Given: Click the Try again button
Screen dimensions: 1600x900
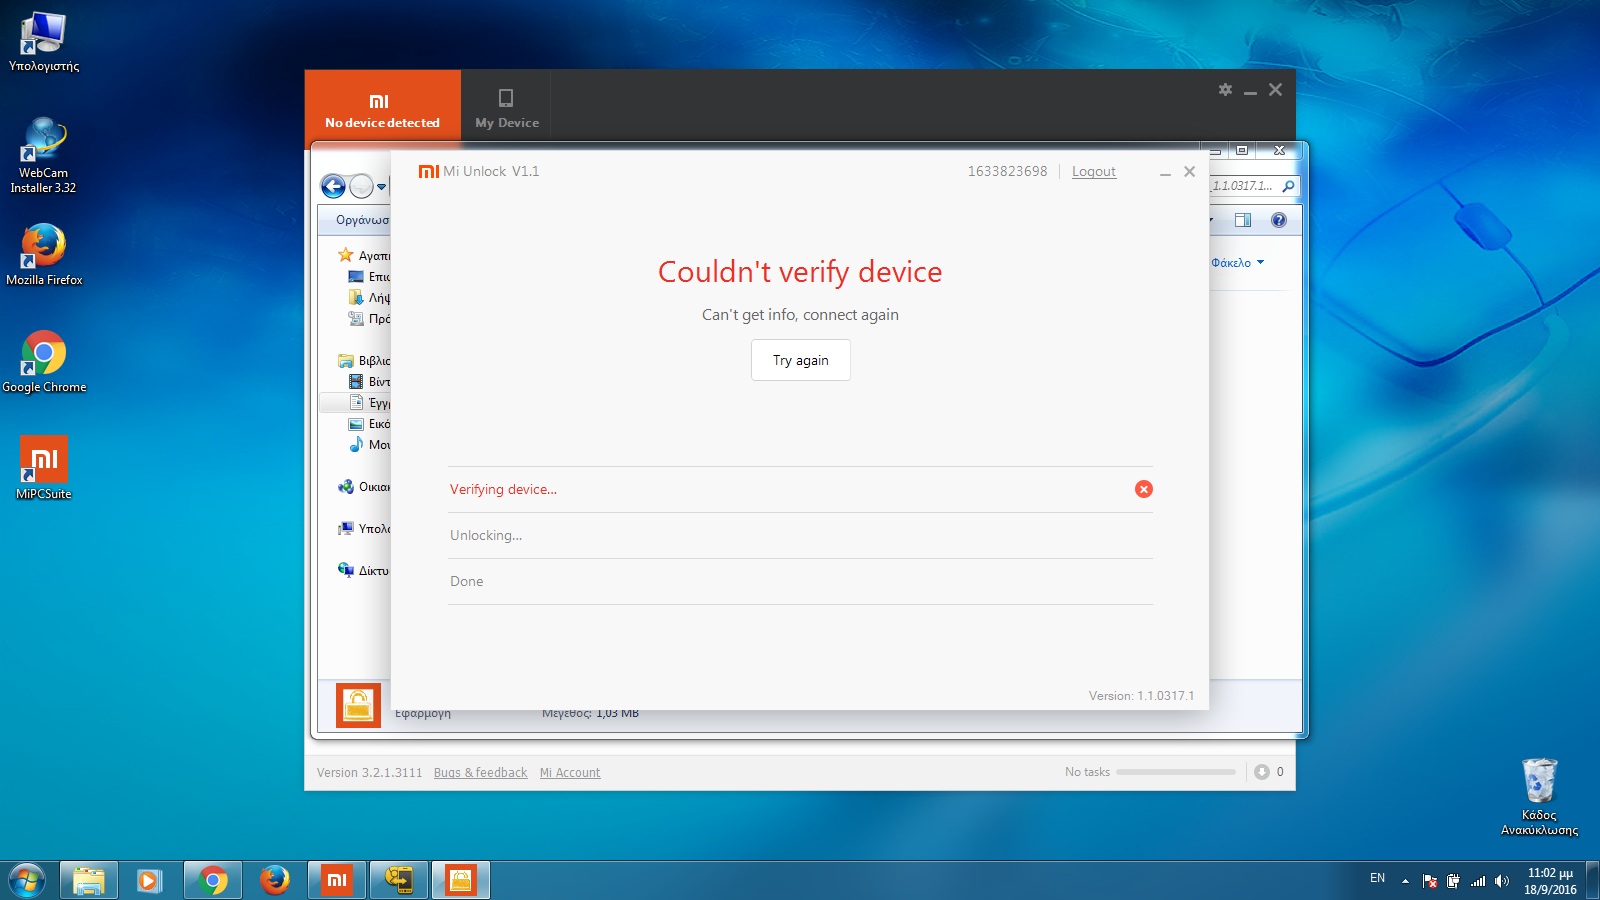Looking at the screenshot, I should pos(800,360).
